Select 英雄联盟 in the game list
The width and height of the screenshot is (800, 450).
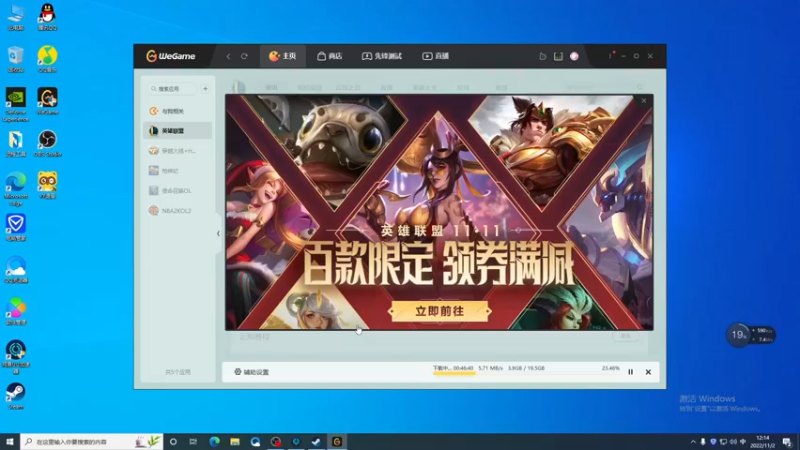[178, 131]
